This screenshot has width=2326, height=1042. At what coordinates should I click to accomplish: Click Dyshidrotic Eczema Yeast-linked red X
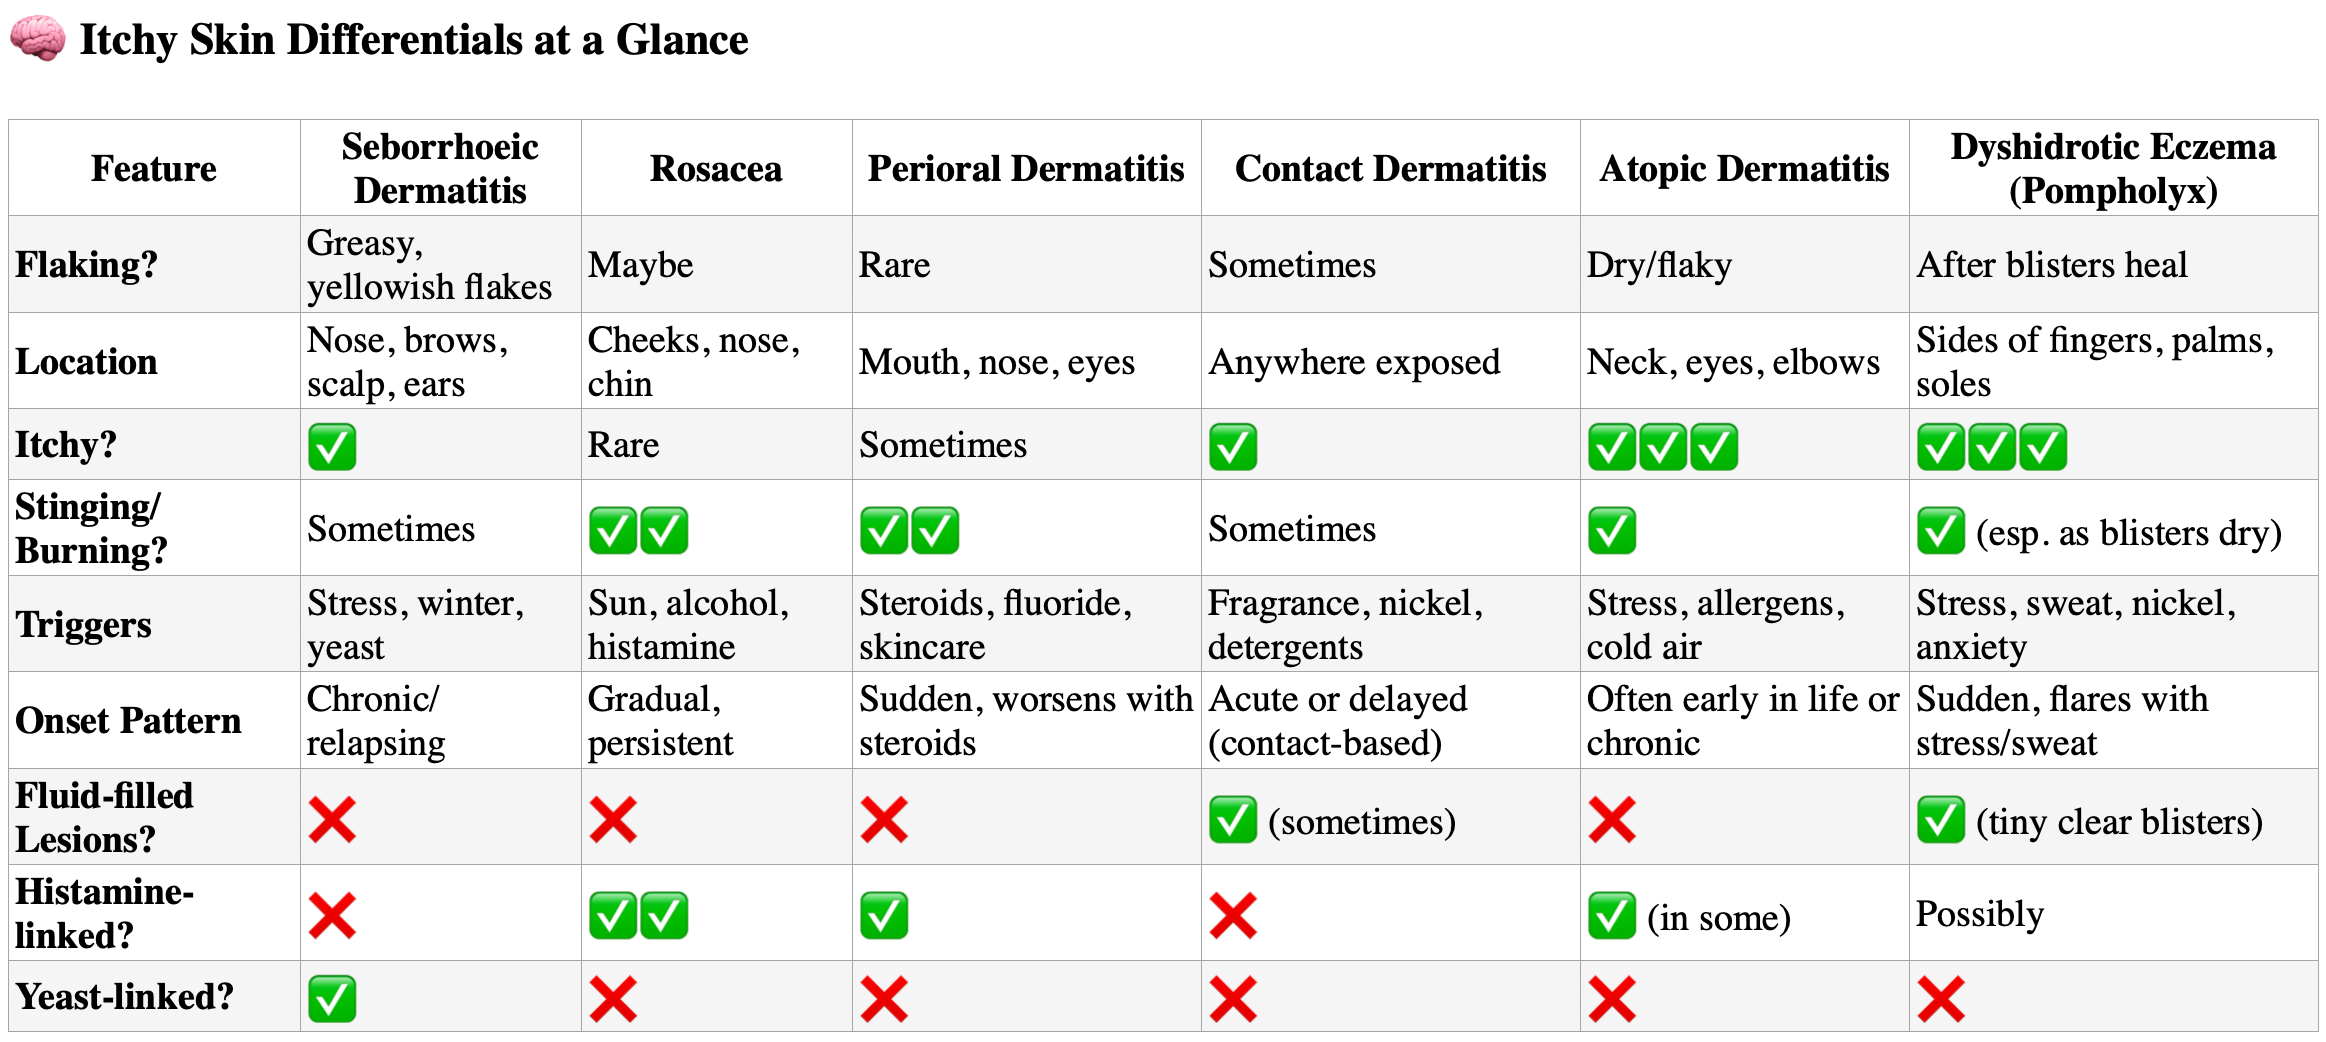(1941, 998)
